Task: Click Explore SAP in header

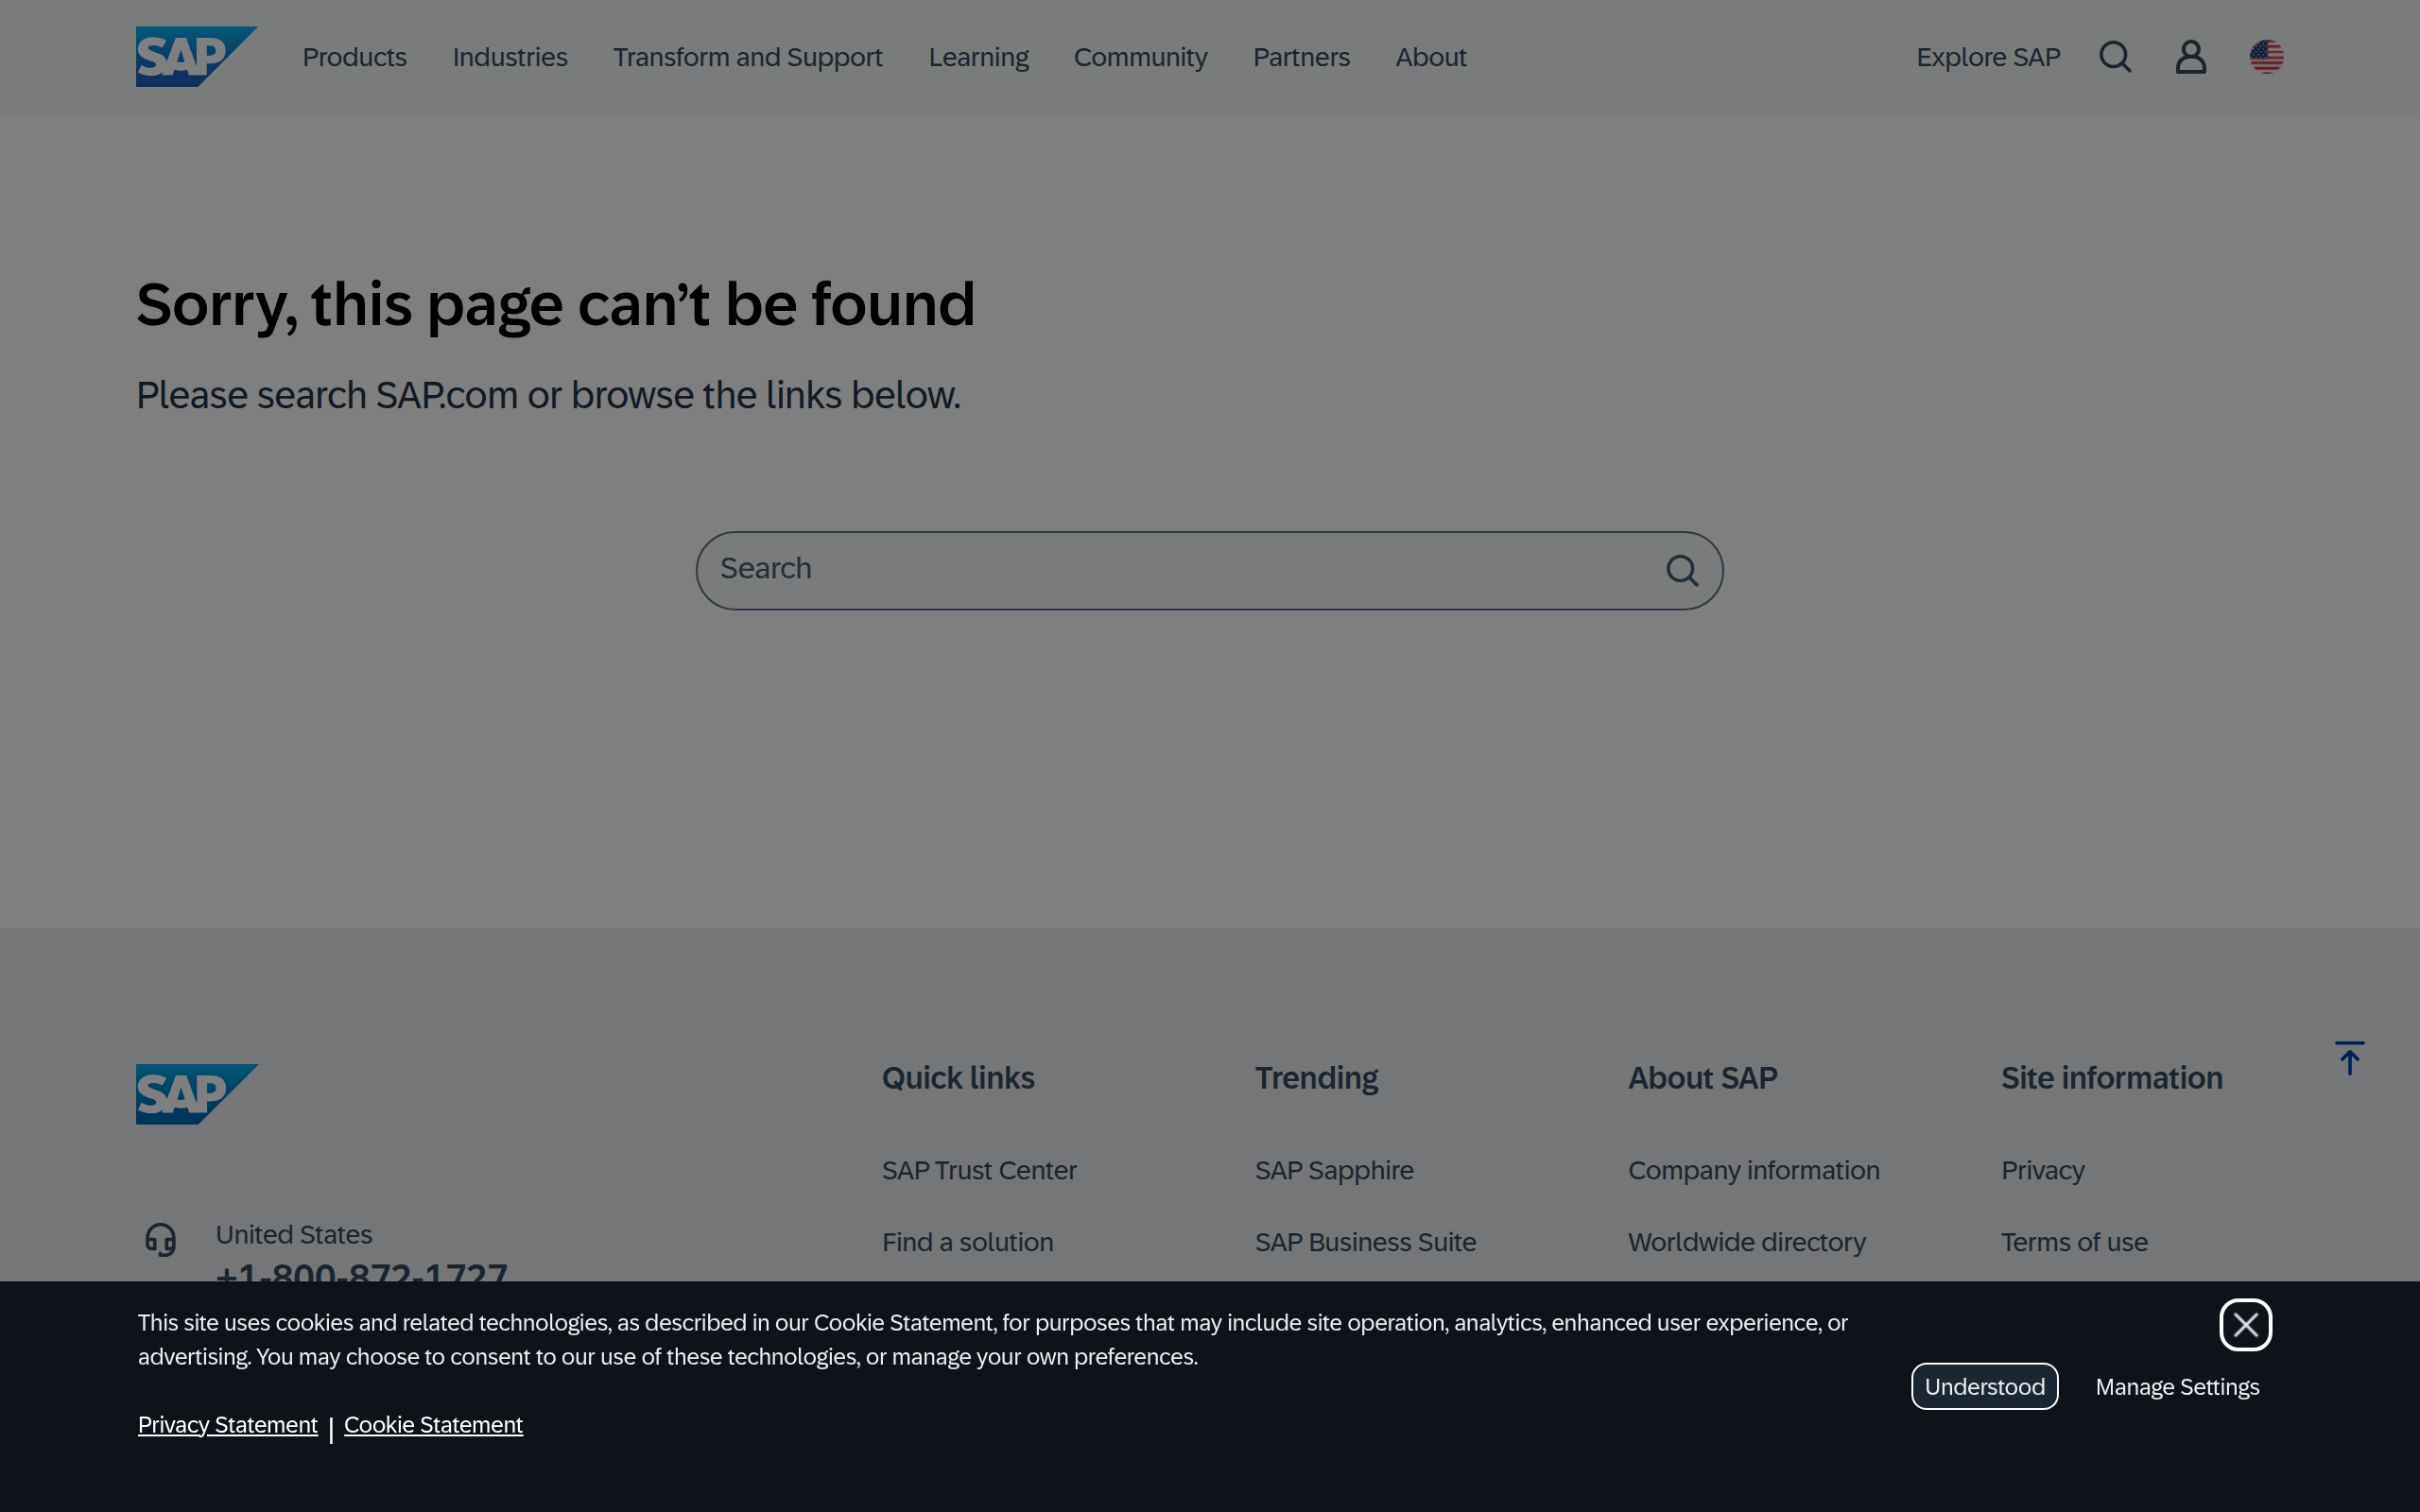Action: point(1988,57)
